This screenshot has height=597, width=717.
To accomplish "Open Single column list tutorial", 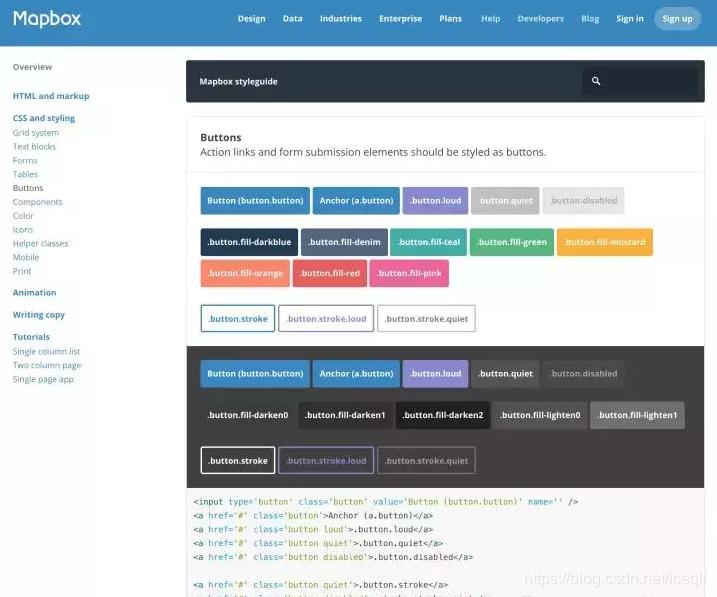I will (46, 351).
